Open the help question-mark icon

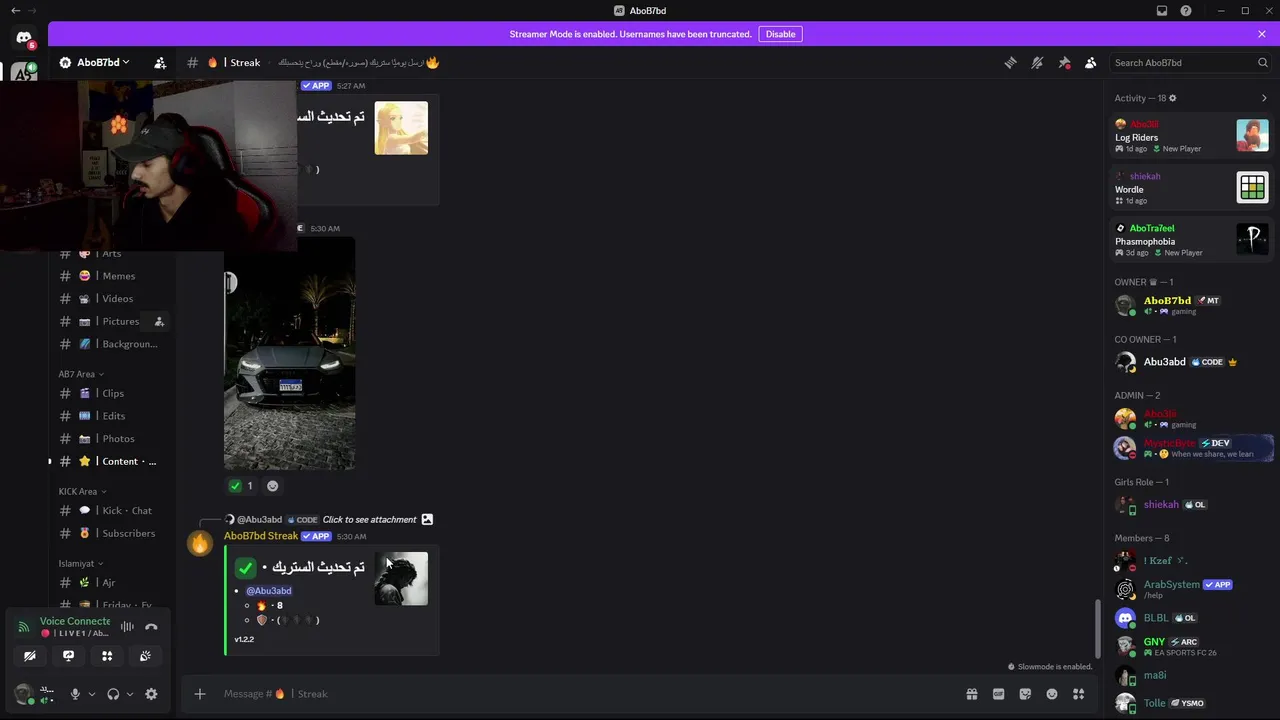pos(1186,11)
